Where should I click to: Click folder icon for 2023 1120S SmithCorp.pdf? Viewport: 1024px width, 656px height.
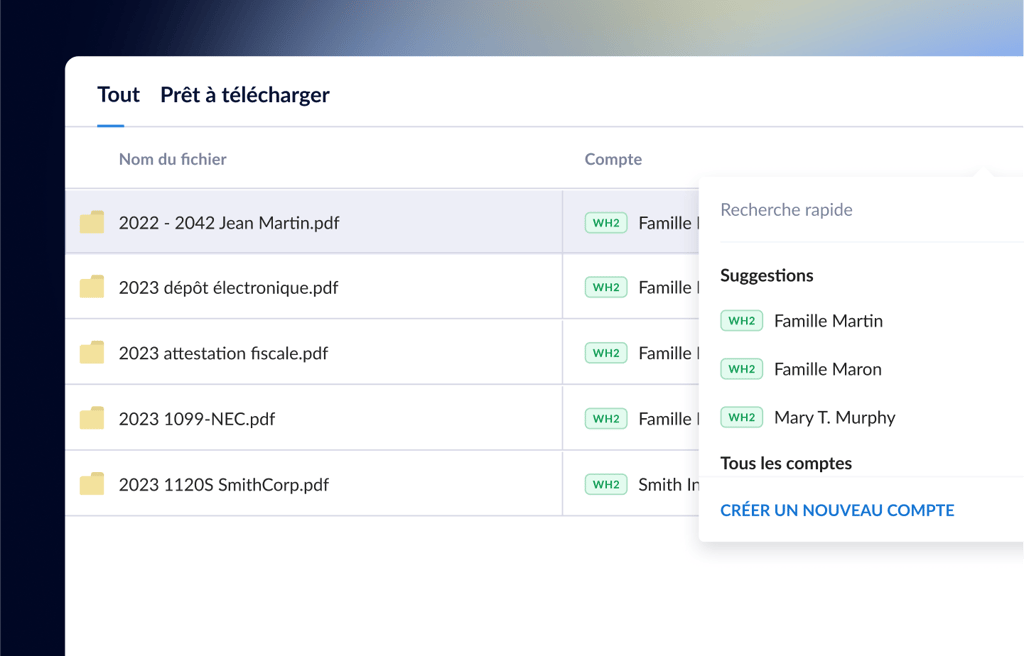[92, 484]
